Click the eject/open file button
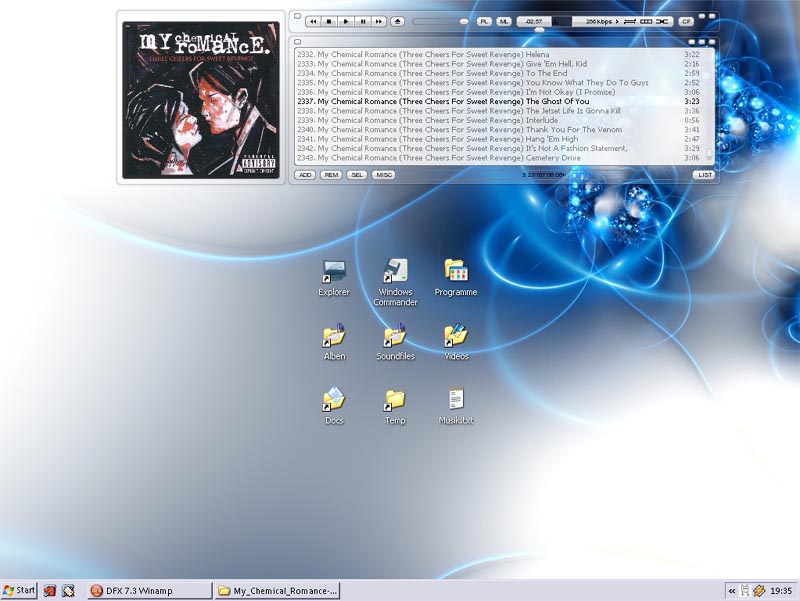Image resolution: width=800 pixels, height=601 pixels. (397, 21)
